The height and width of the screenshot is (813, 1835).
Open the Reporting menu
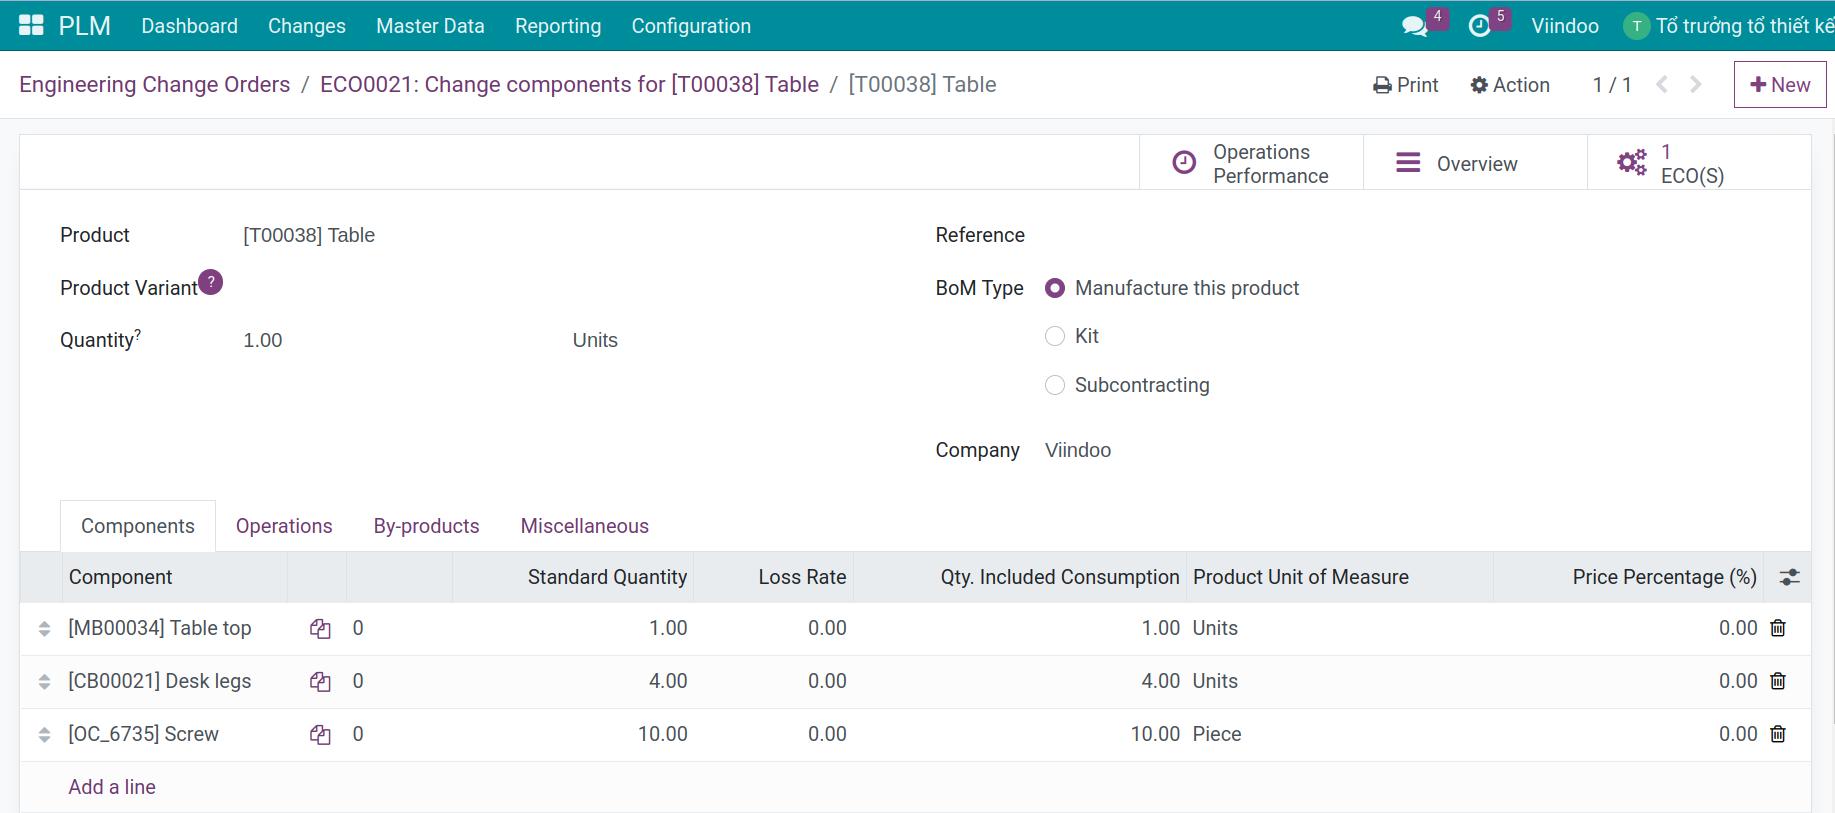point(558,26)
